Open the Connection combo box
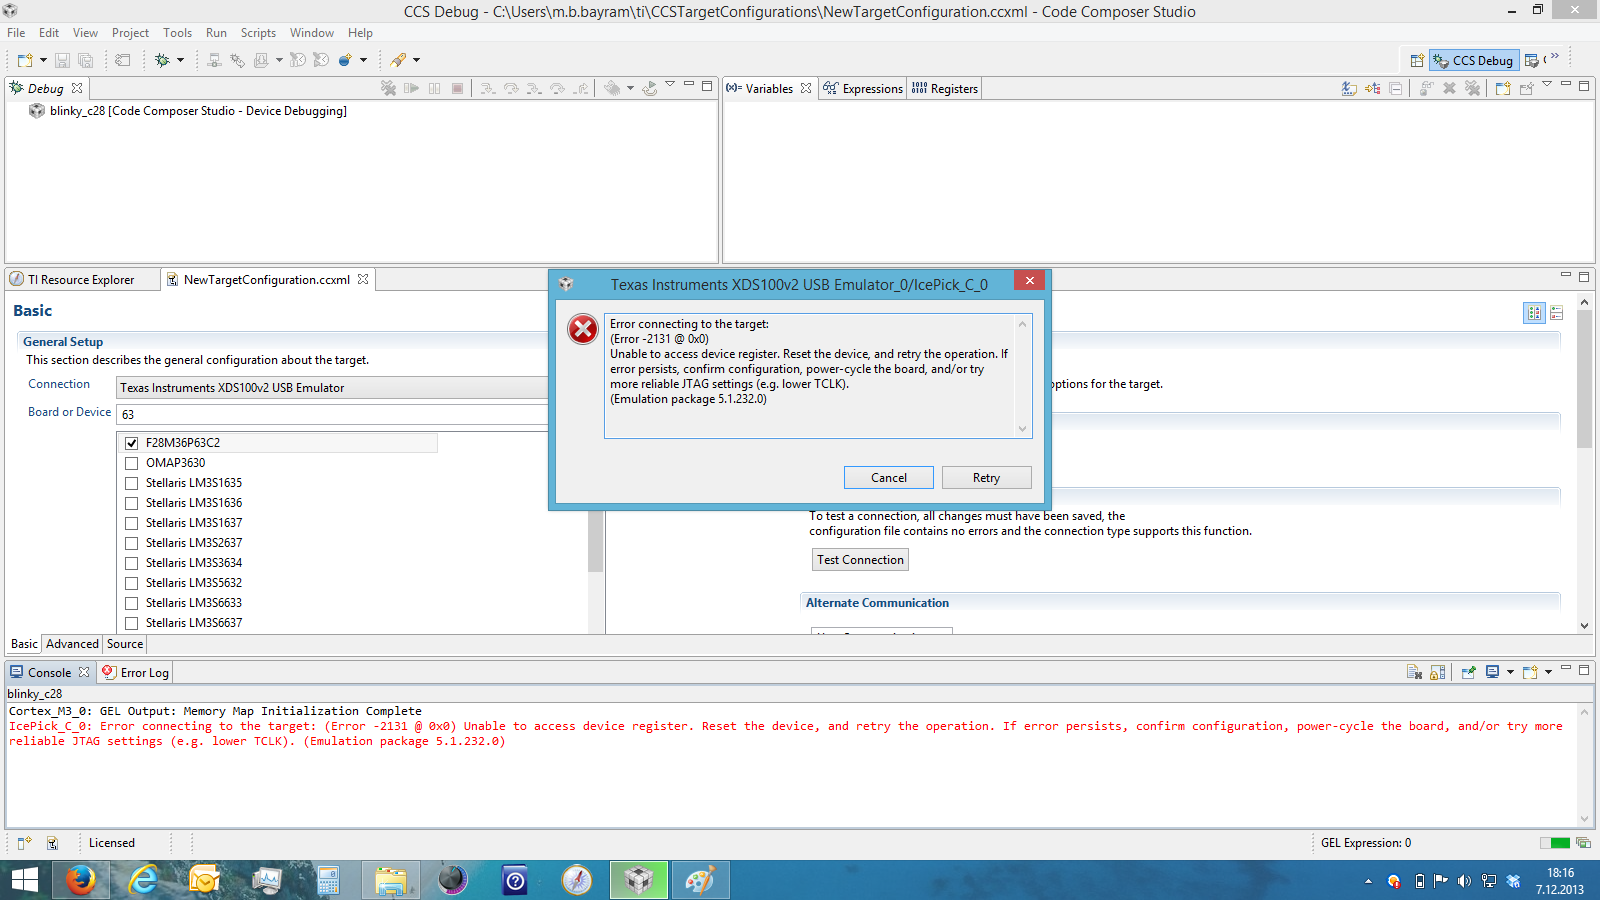This screenshot has height=900, width=1600. pyautogui.click(x=333, y=387)
